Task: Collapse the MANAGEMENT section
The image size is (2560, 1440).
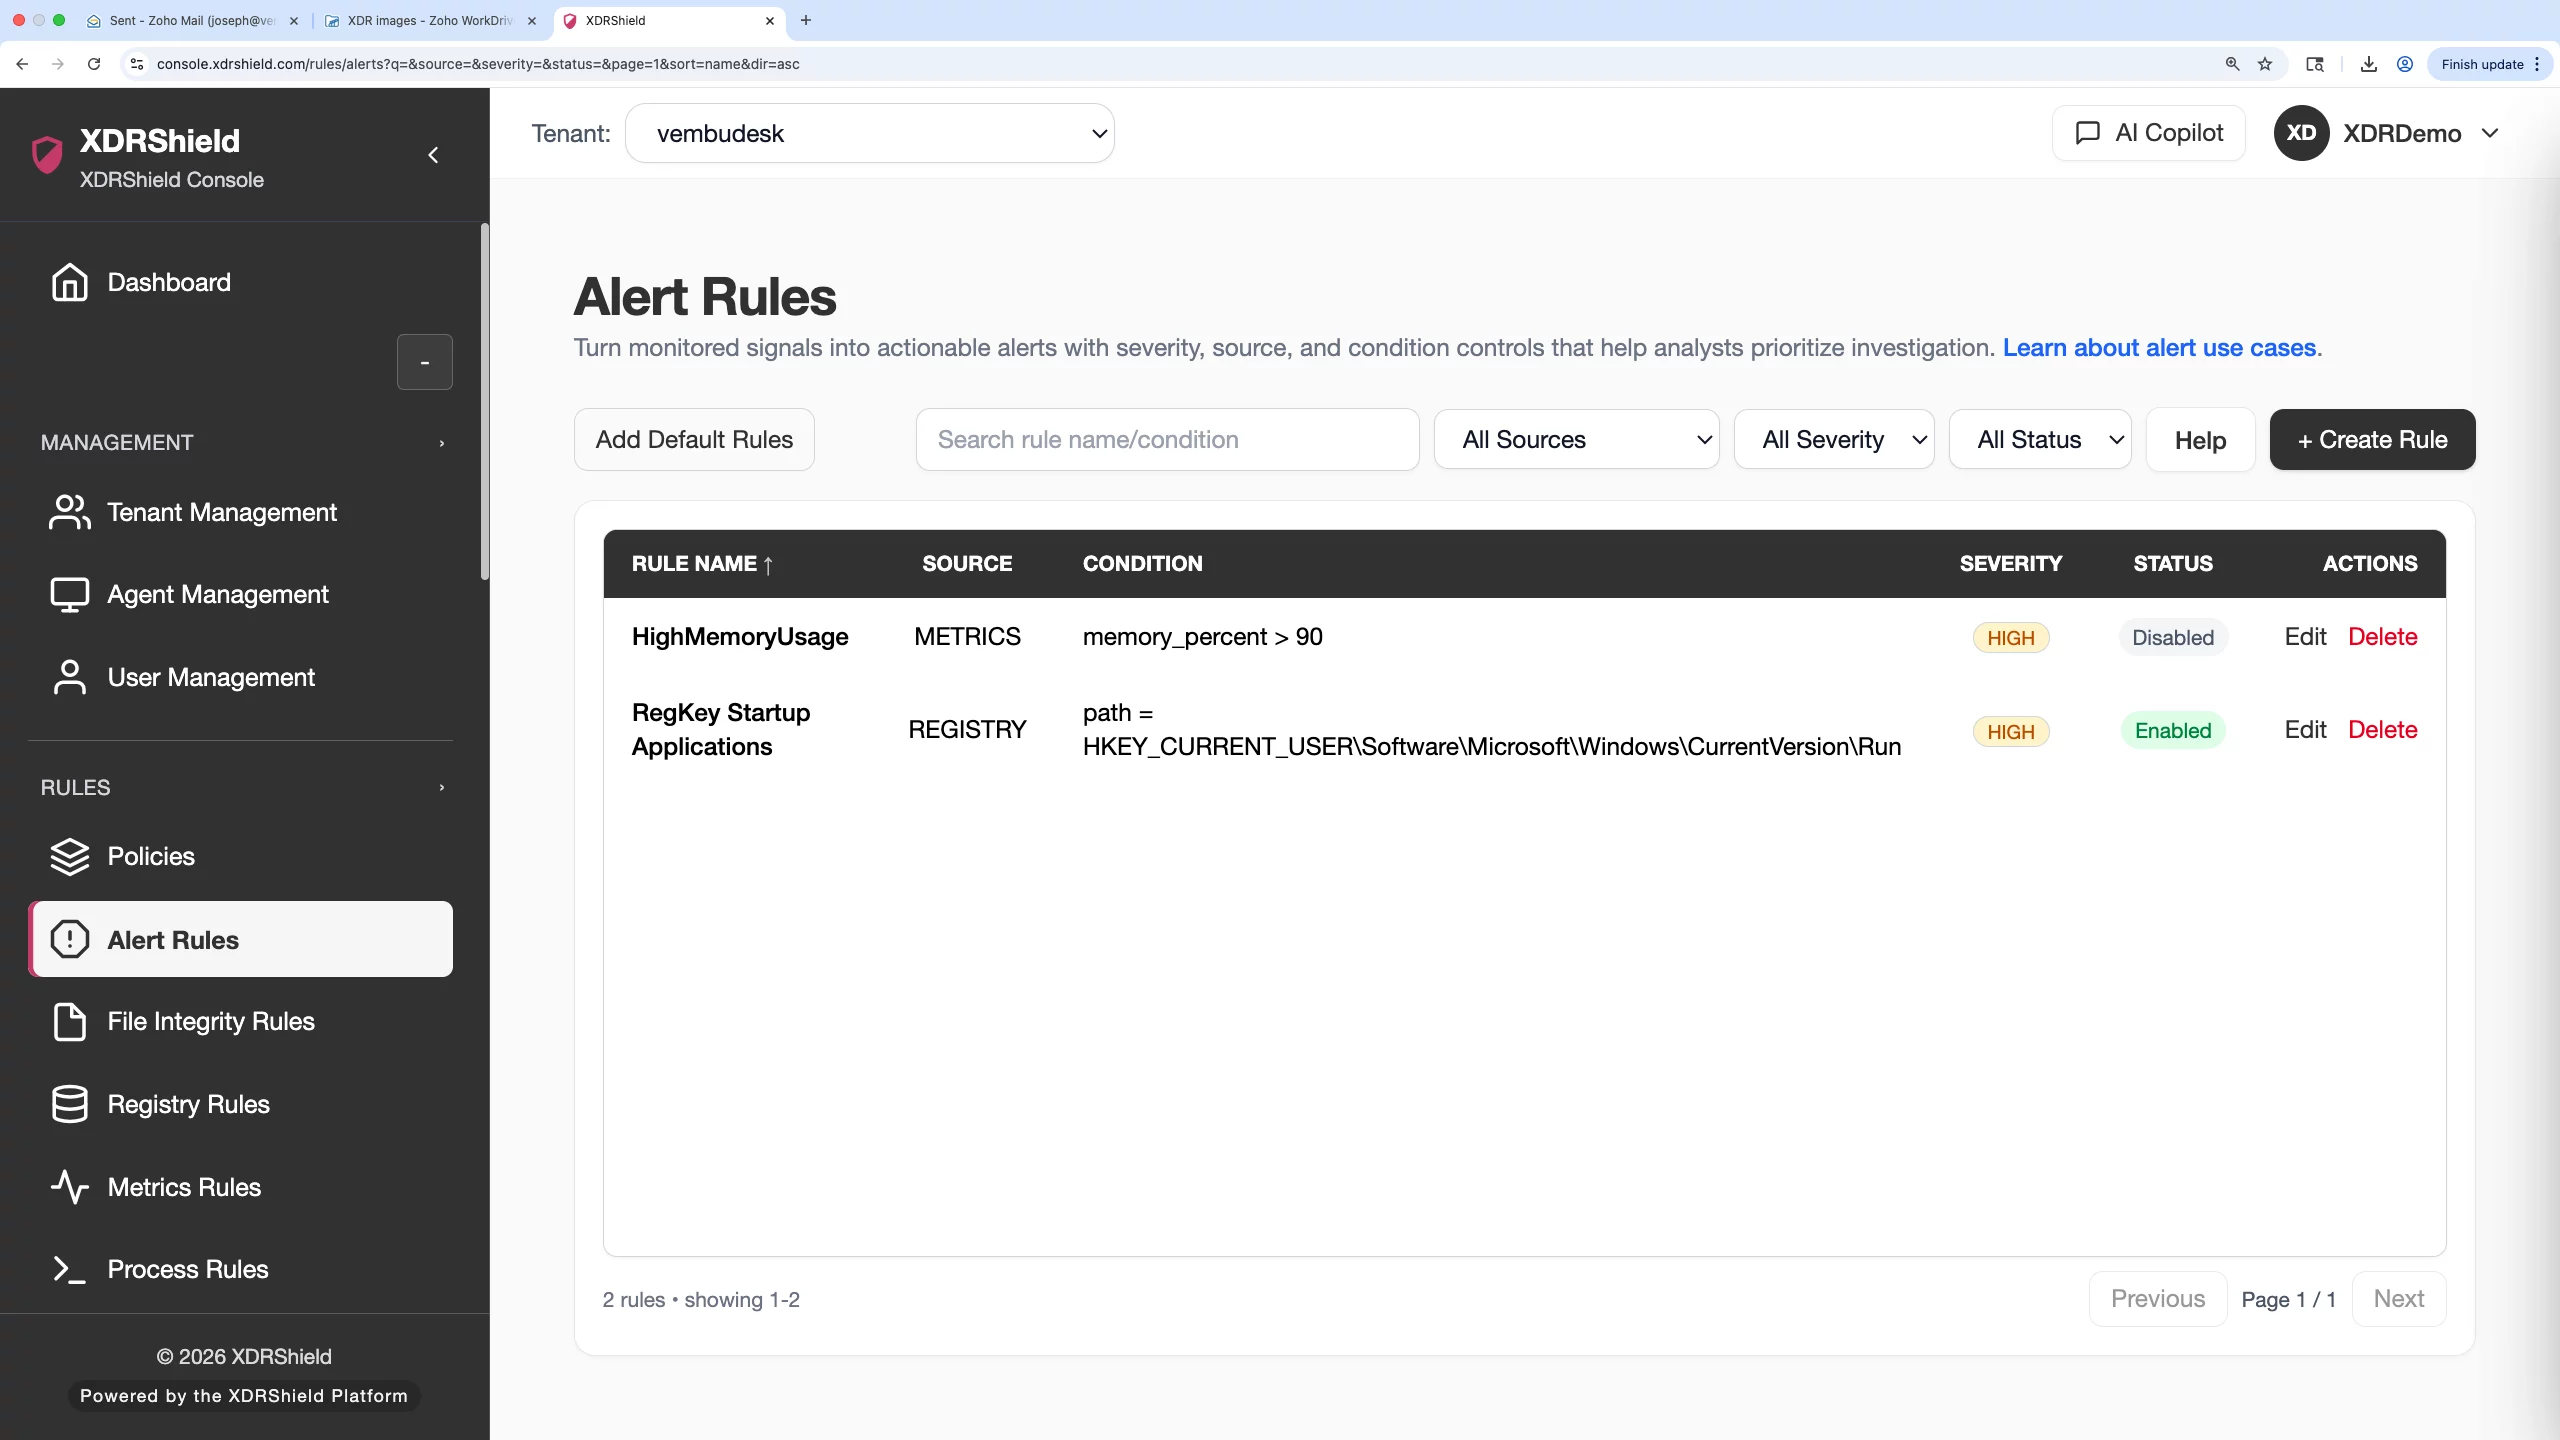Action: (x=442, y=443)
